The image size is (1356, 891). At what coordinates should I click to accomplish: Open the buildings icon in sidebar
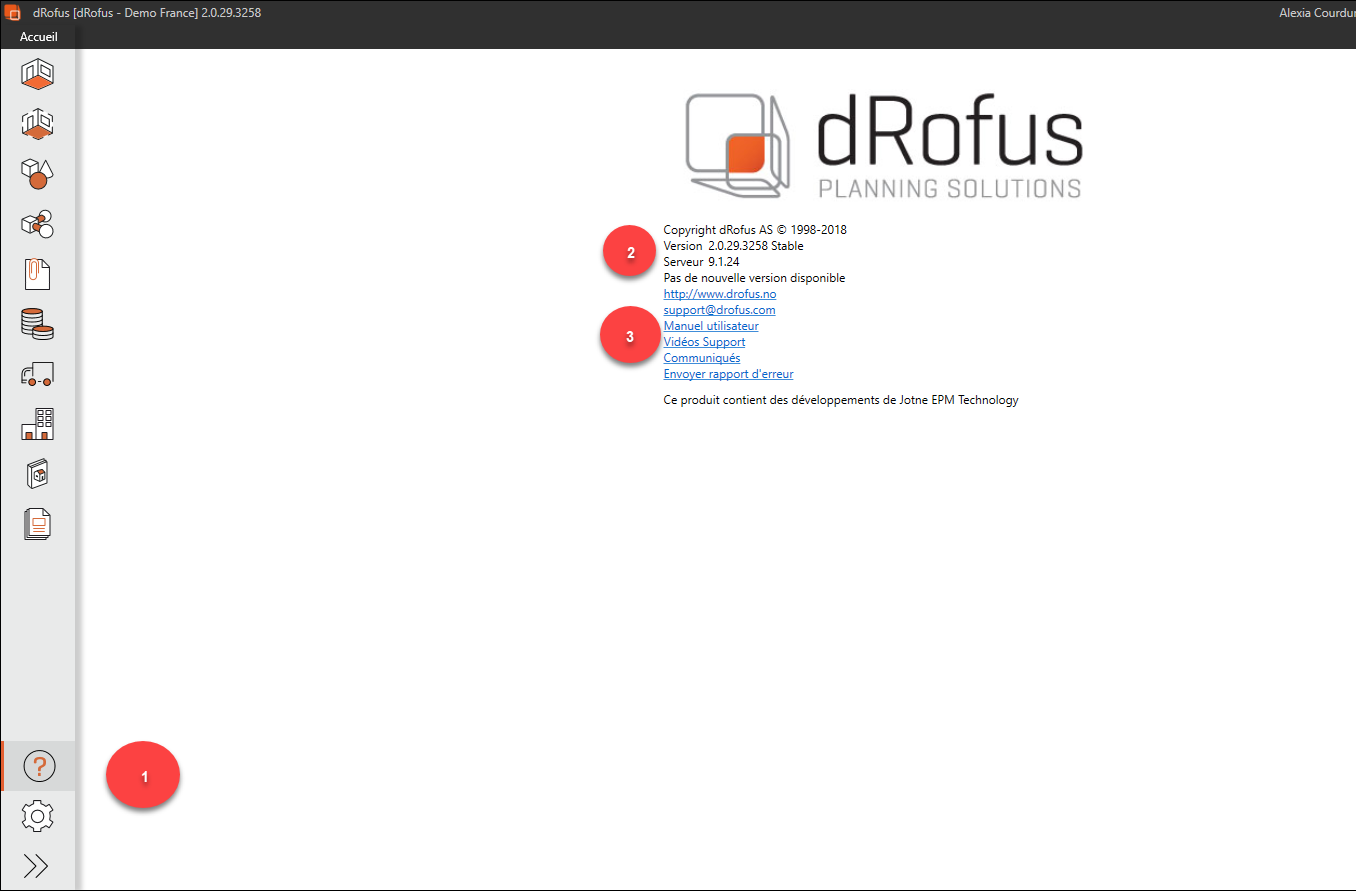tap(38, 424)
